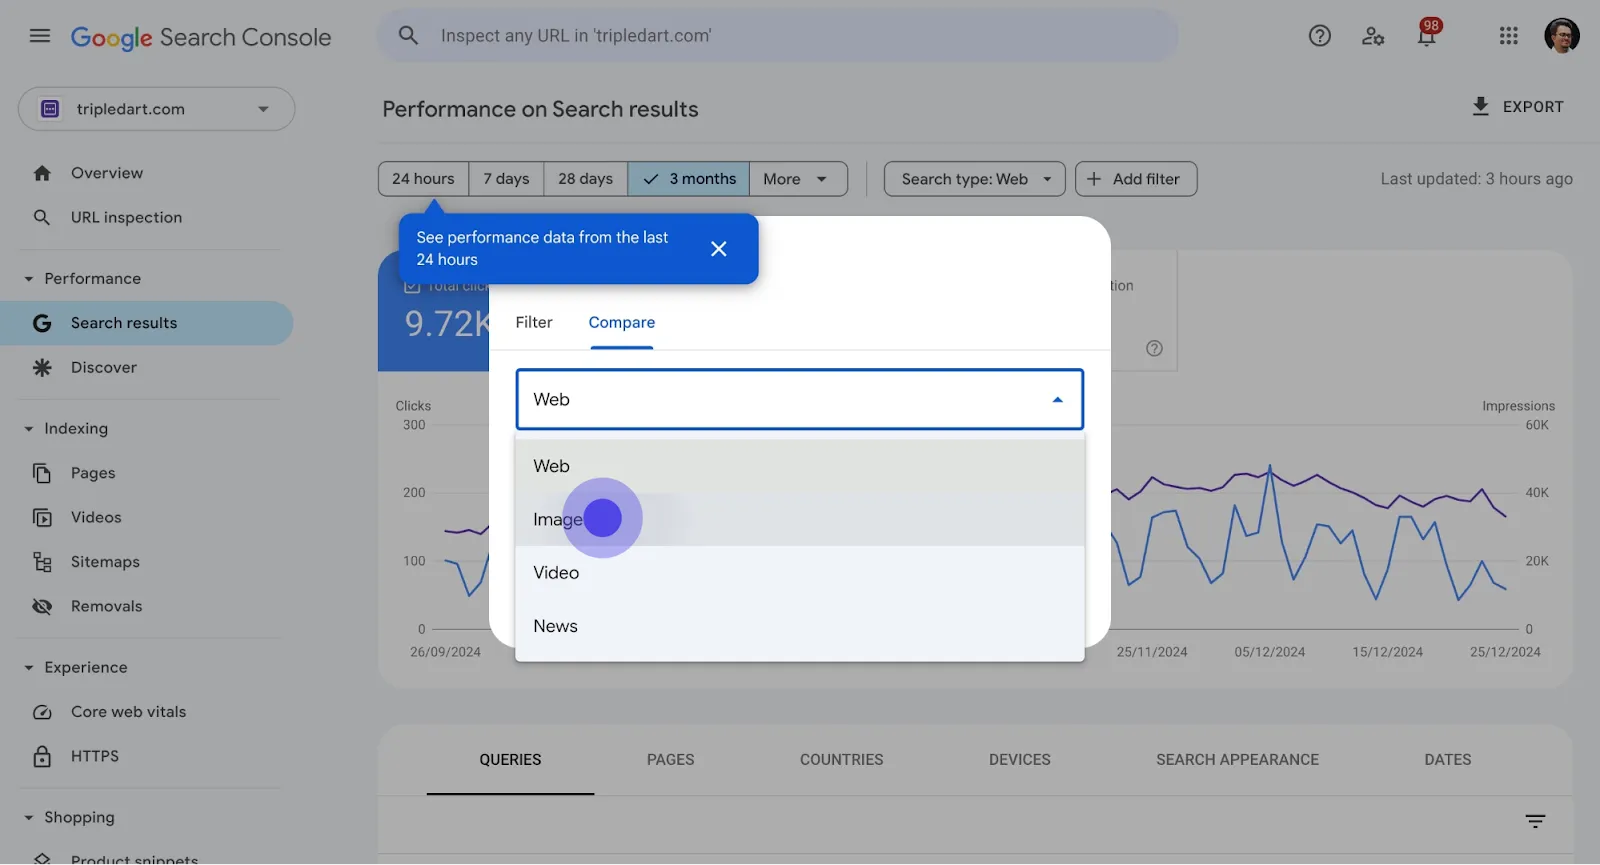Open the SEARCH APPEARANCE tab
1600x865 pixels.
pyautogui.click(x=1238, y=760)
